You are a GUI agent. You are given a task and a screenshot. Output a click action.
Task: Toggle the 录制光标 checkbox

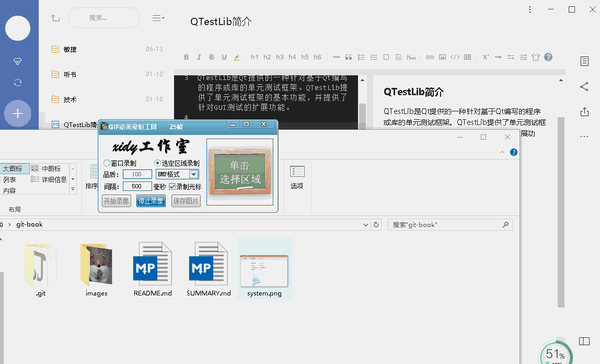coord(172,187)
